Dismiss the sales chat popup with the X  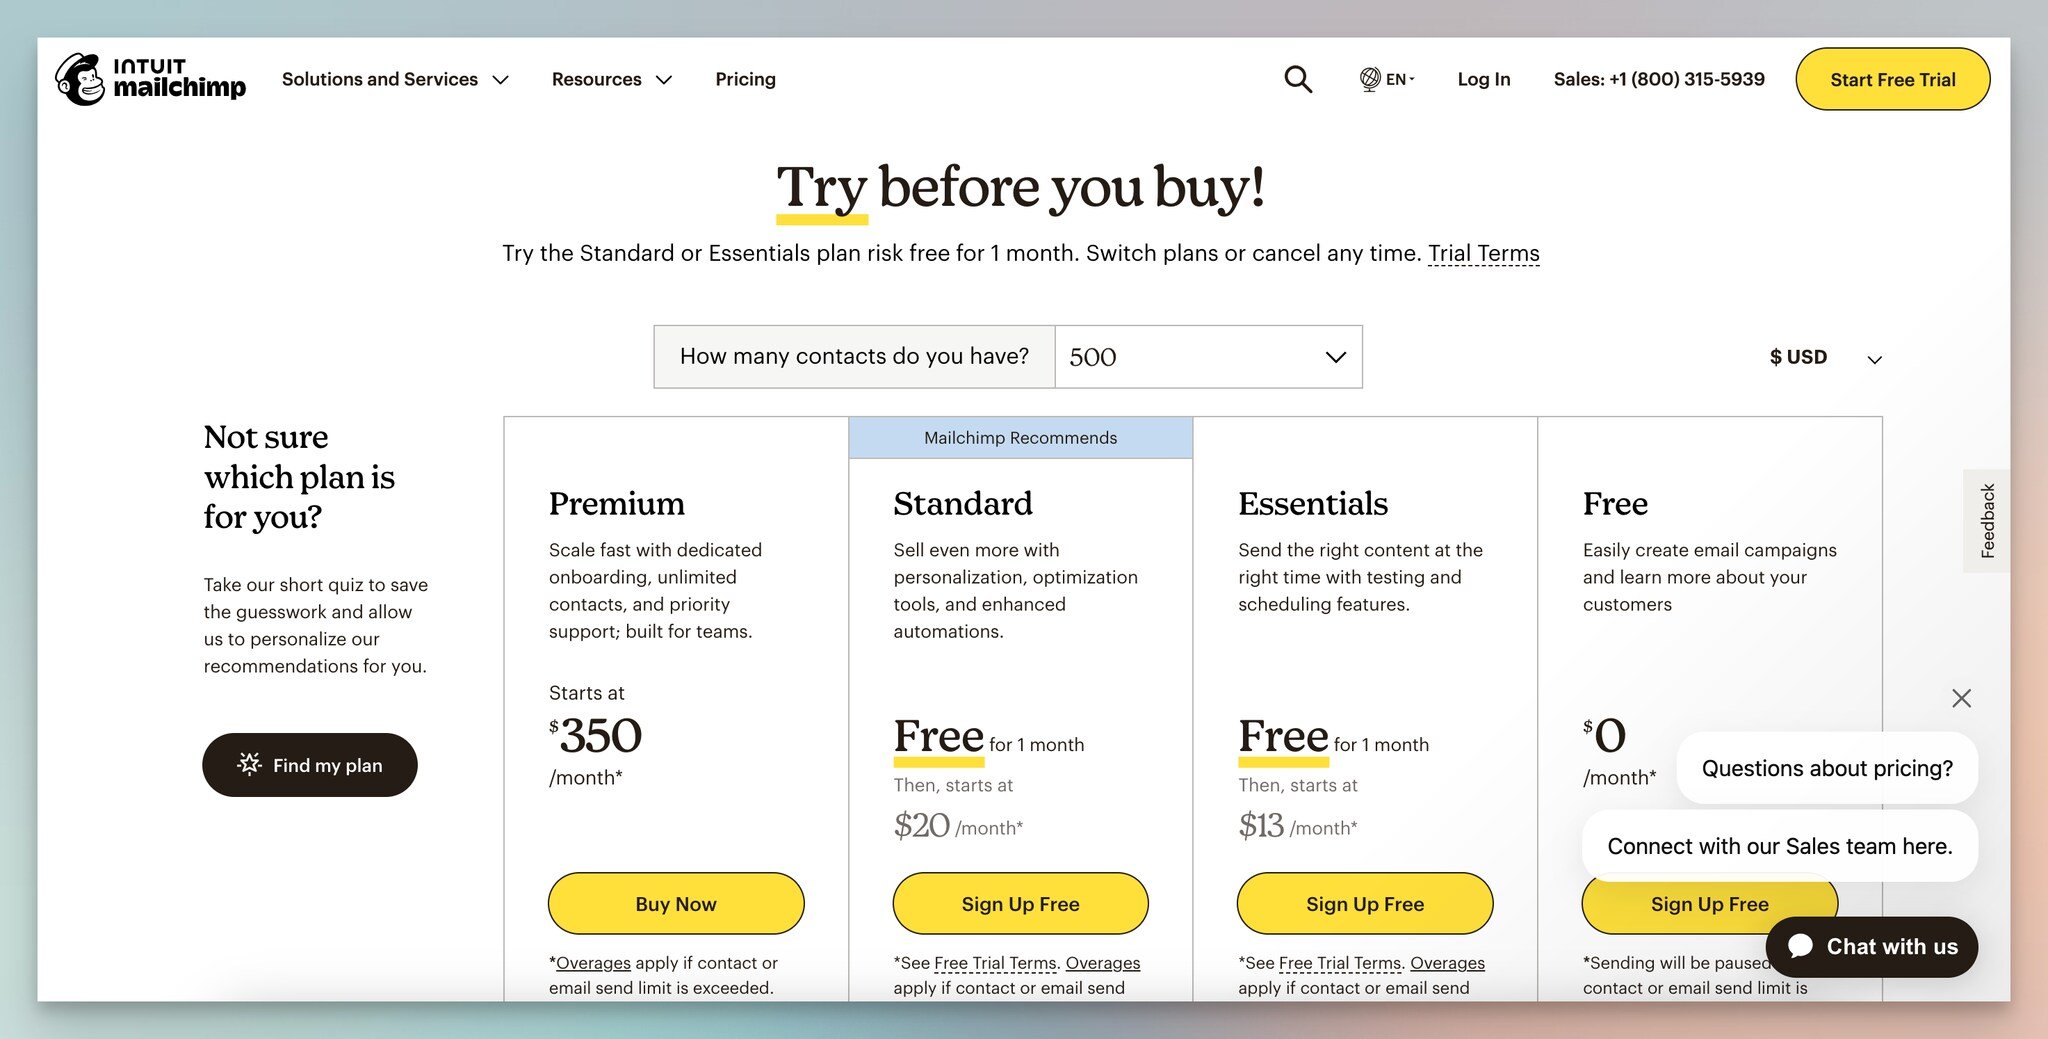1961,698
